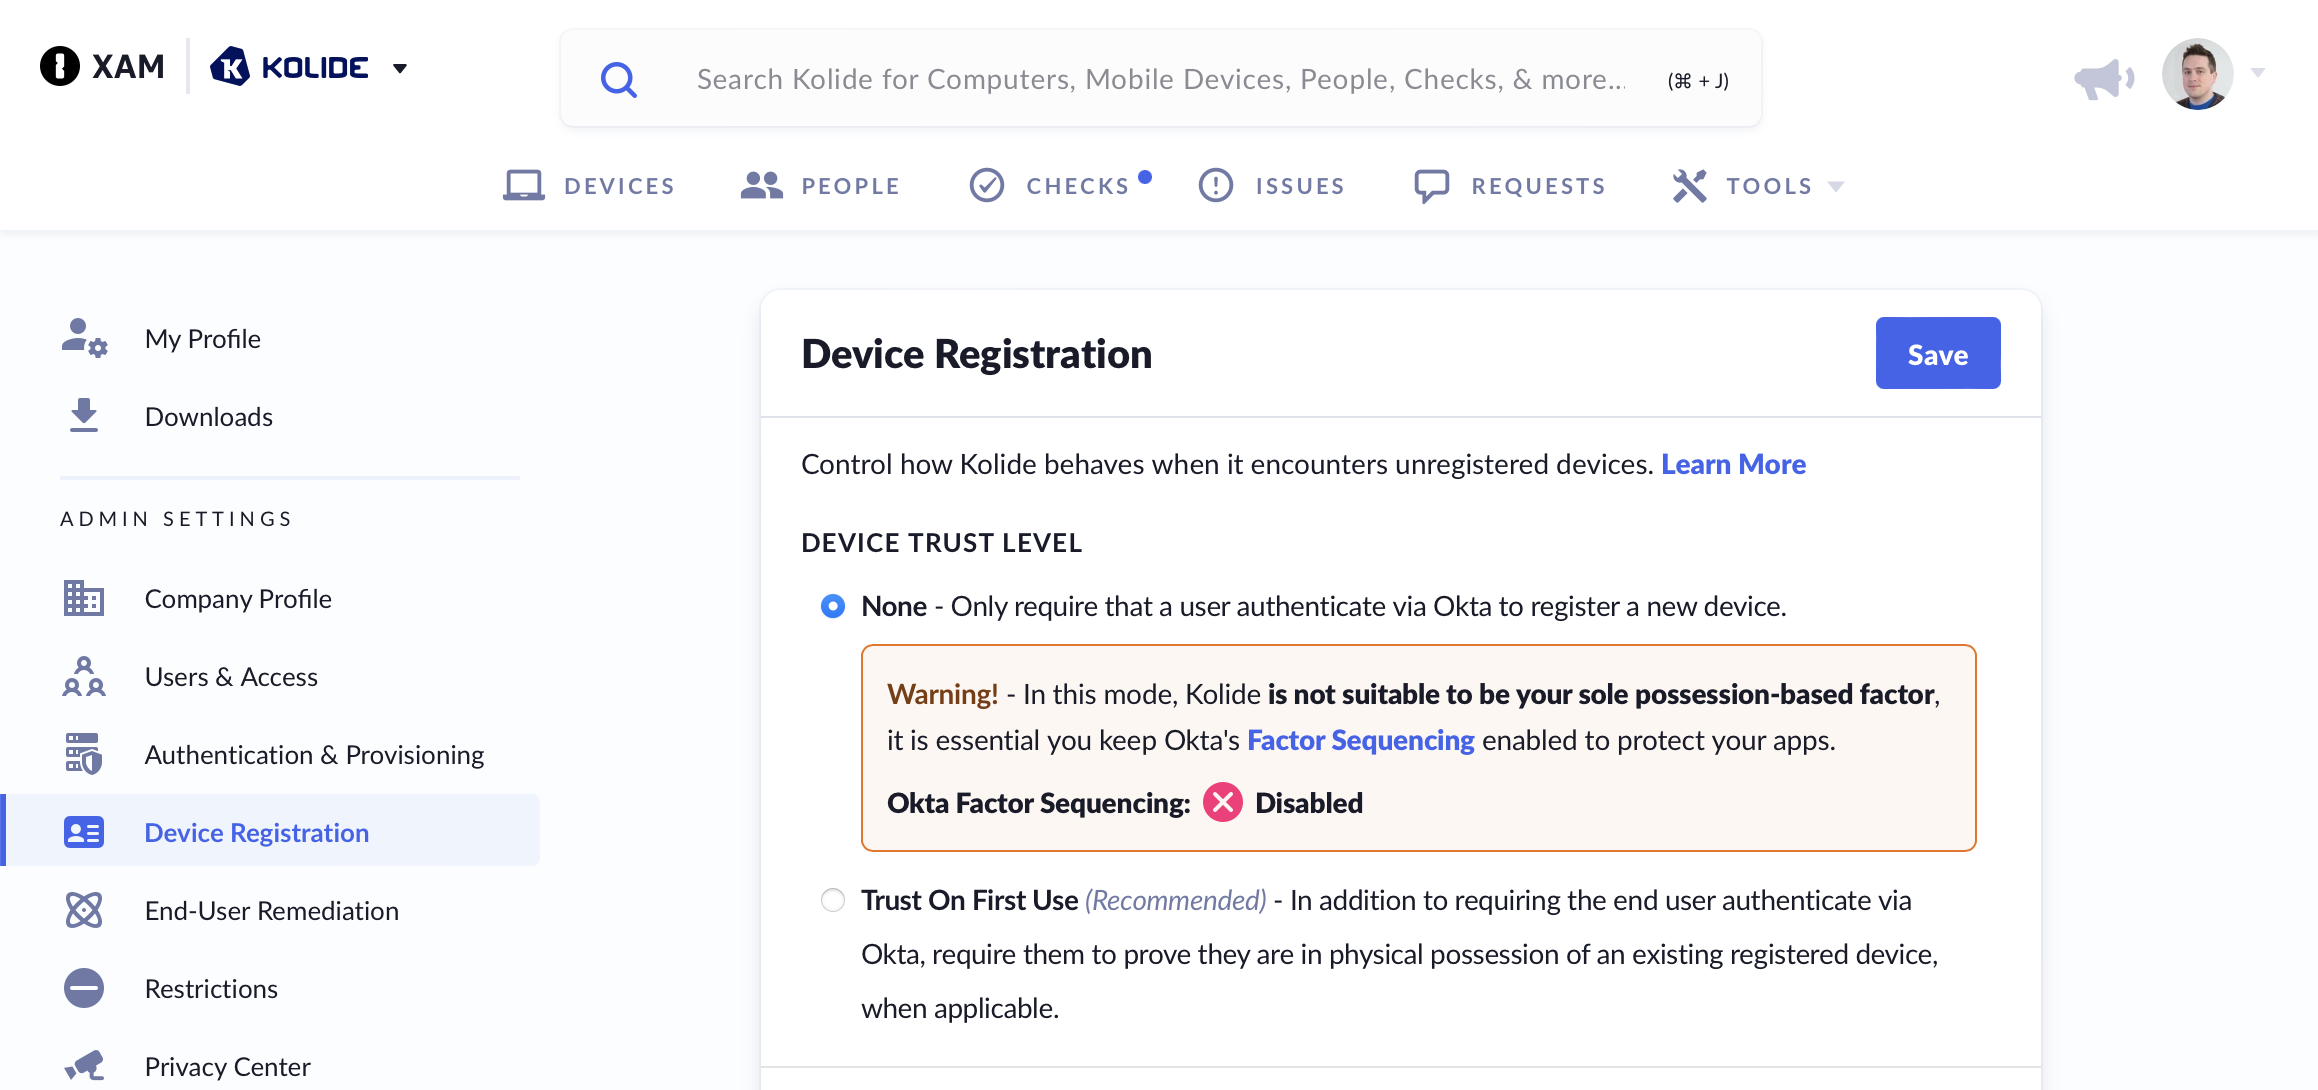Select the None trust level radio

click(833, 606)
